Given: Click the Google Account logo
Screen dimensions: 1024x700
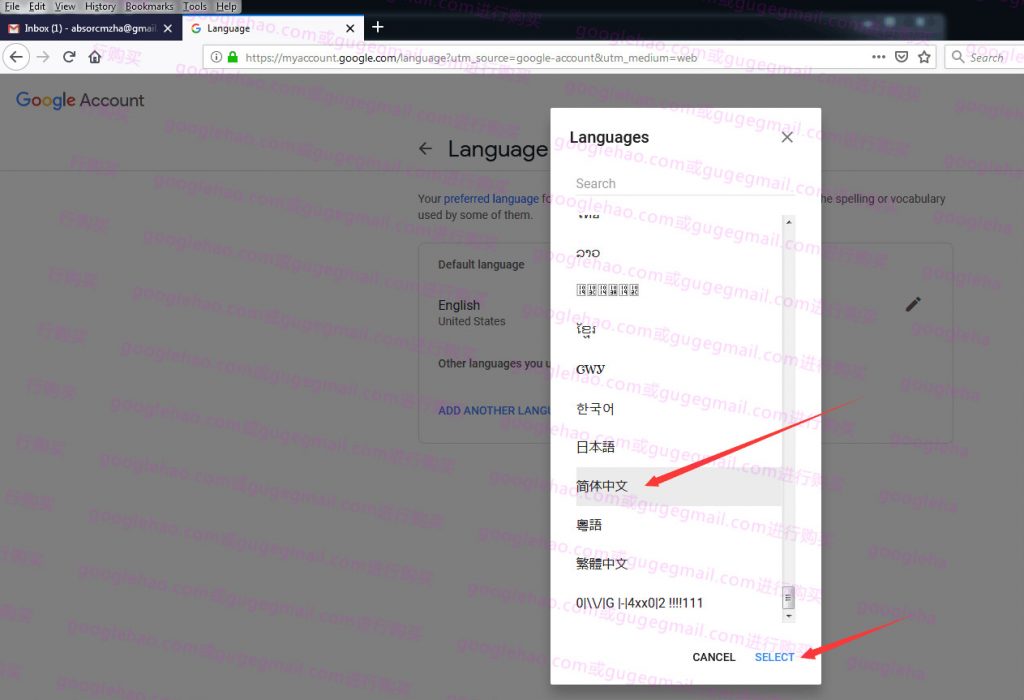Looking at the screenshot, I should click(x=80, y=100).
